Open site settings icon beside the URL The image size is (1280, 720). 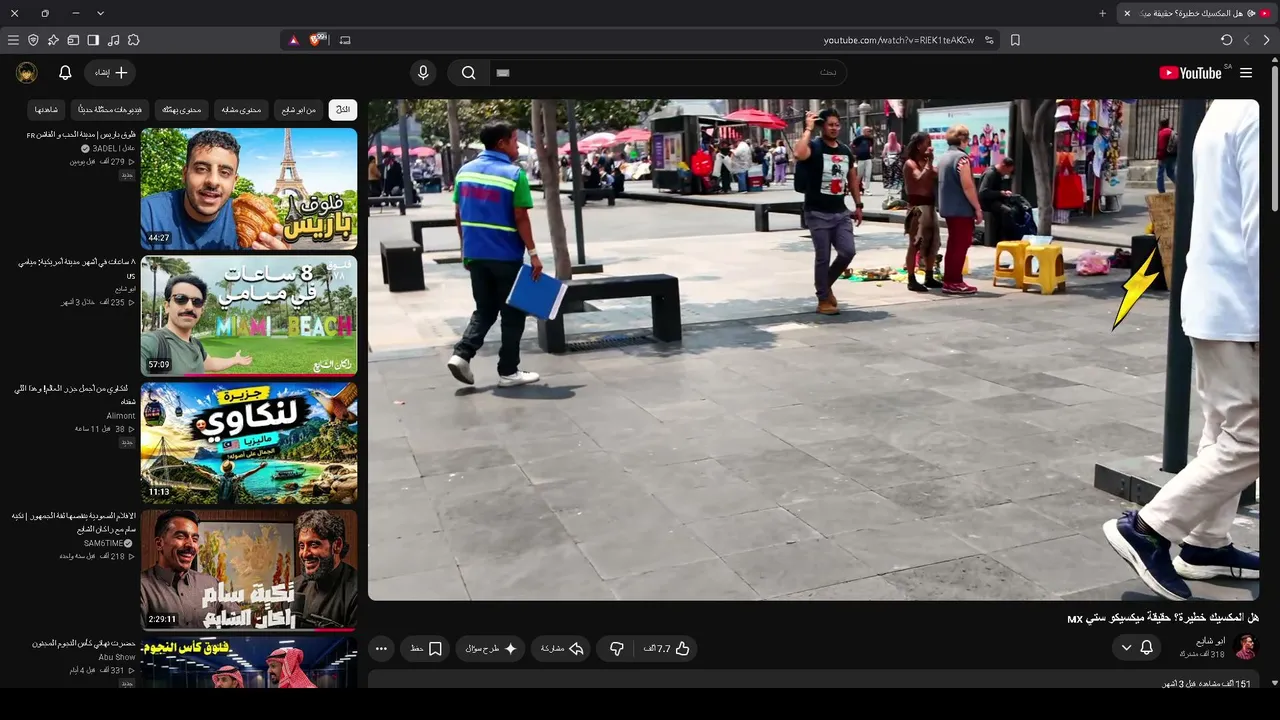(x=989, y=40)
